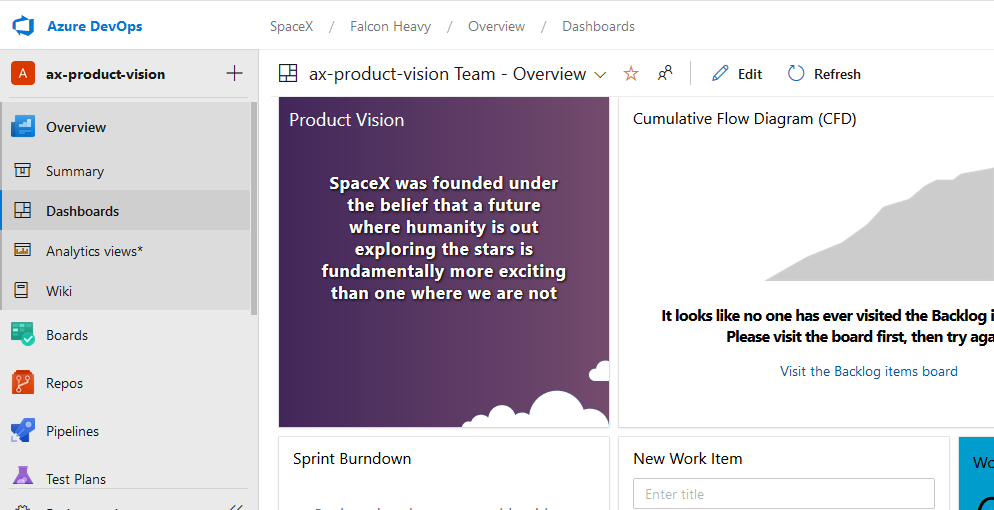
Task: Click the left sidebar scrollbar
Action: click(254, 208)
